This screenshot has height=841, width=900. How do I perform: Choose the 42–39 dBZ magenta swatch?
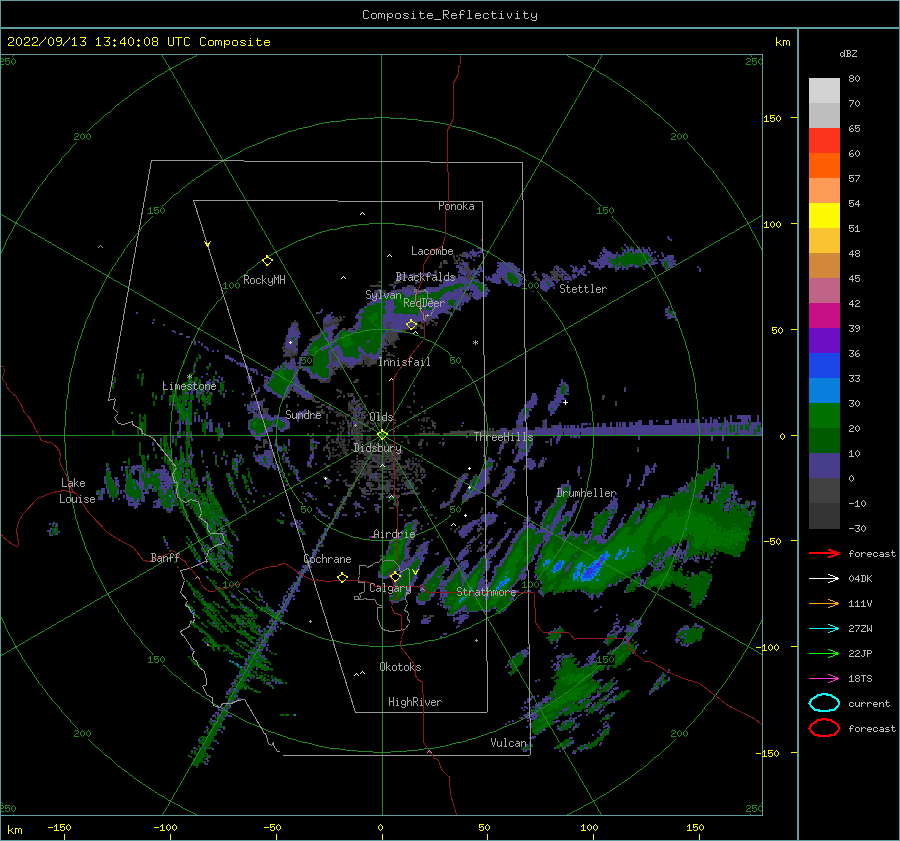(824, 316)
